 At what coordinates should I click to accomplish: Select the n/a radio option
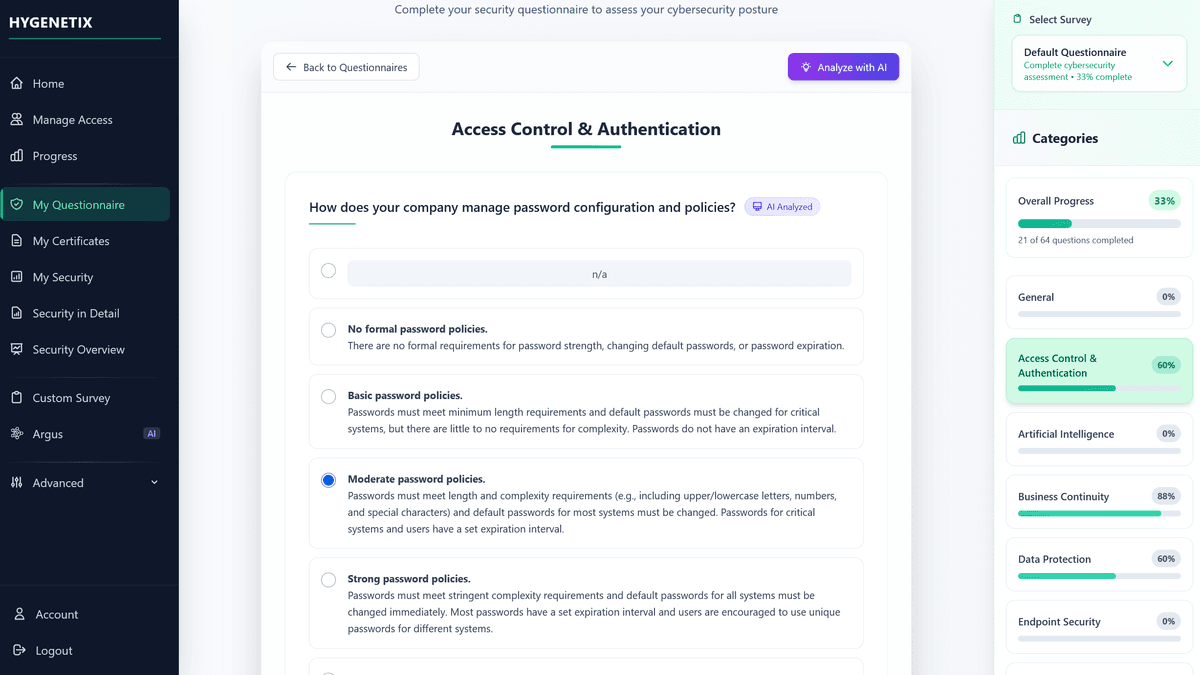(x=328, y=270)
